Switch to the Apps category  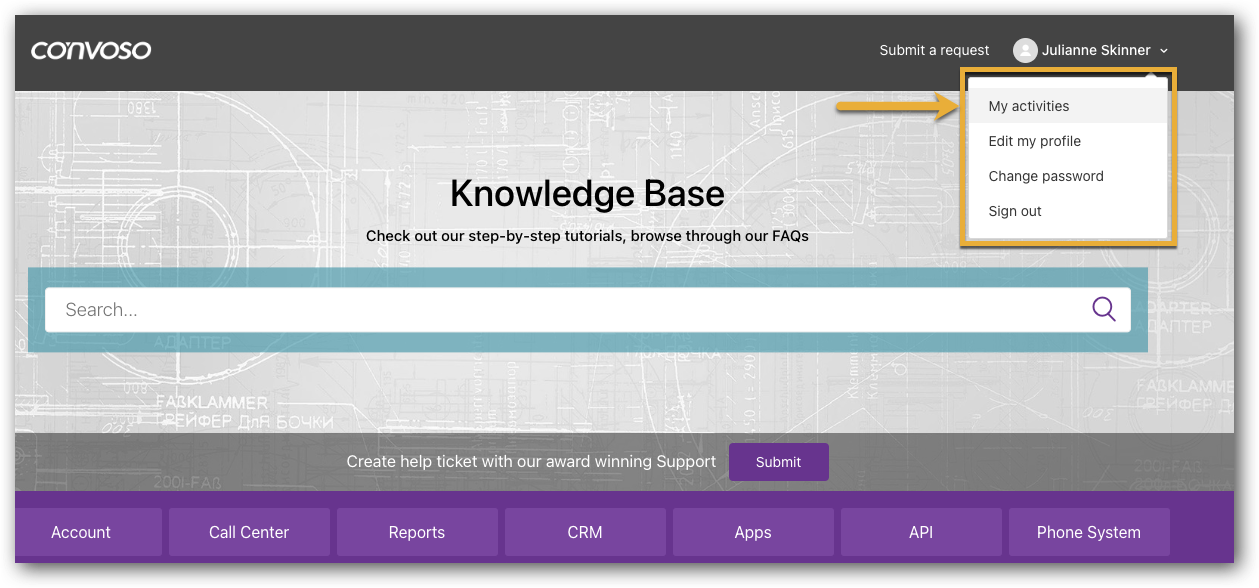tap(753, 532)
